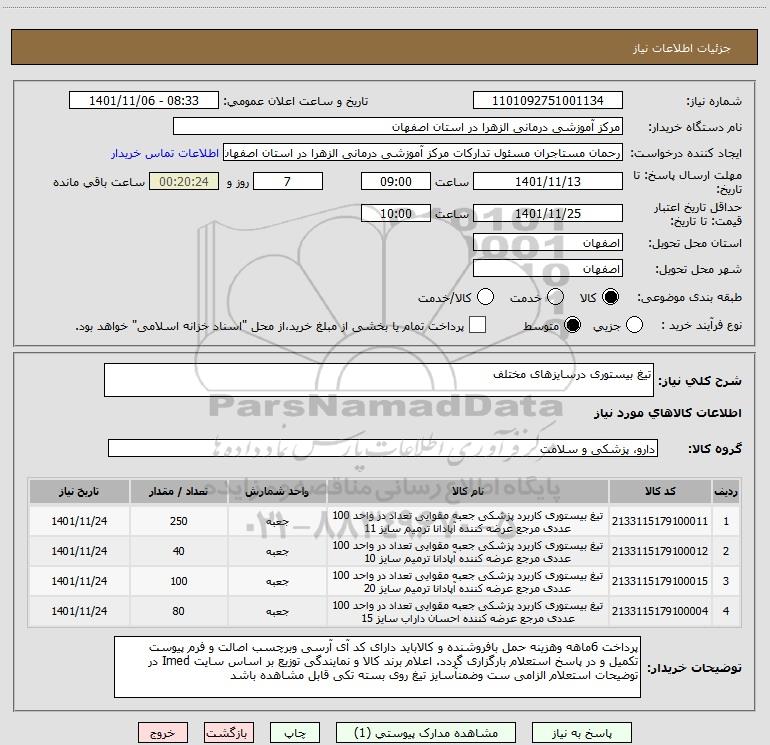Click the ردیف column header
770x745 pixels.
click(726, 491)
